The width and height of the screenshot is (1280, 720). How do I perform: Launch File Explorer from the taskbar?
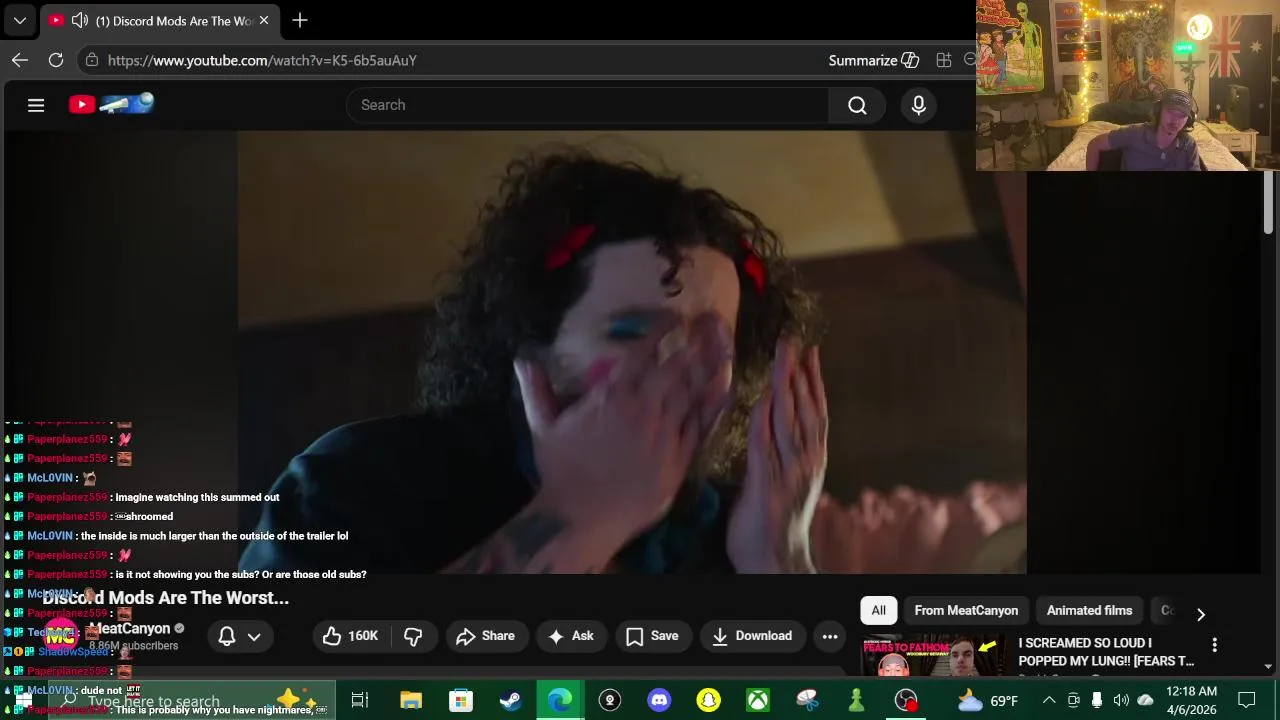(411, 701)
